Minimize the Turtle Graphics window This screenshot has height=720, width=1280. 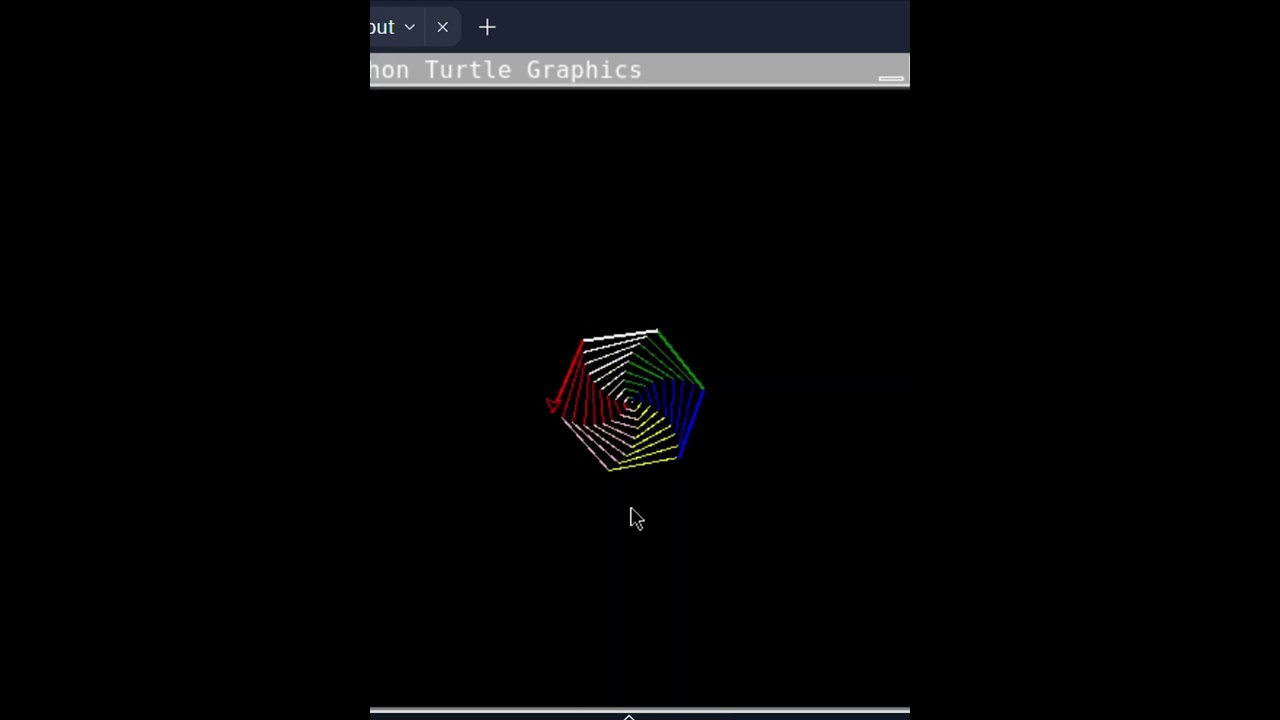pyautogui.click(x=891, y=77)
